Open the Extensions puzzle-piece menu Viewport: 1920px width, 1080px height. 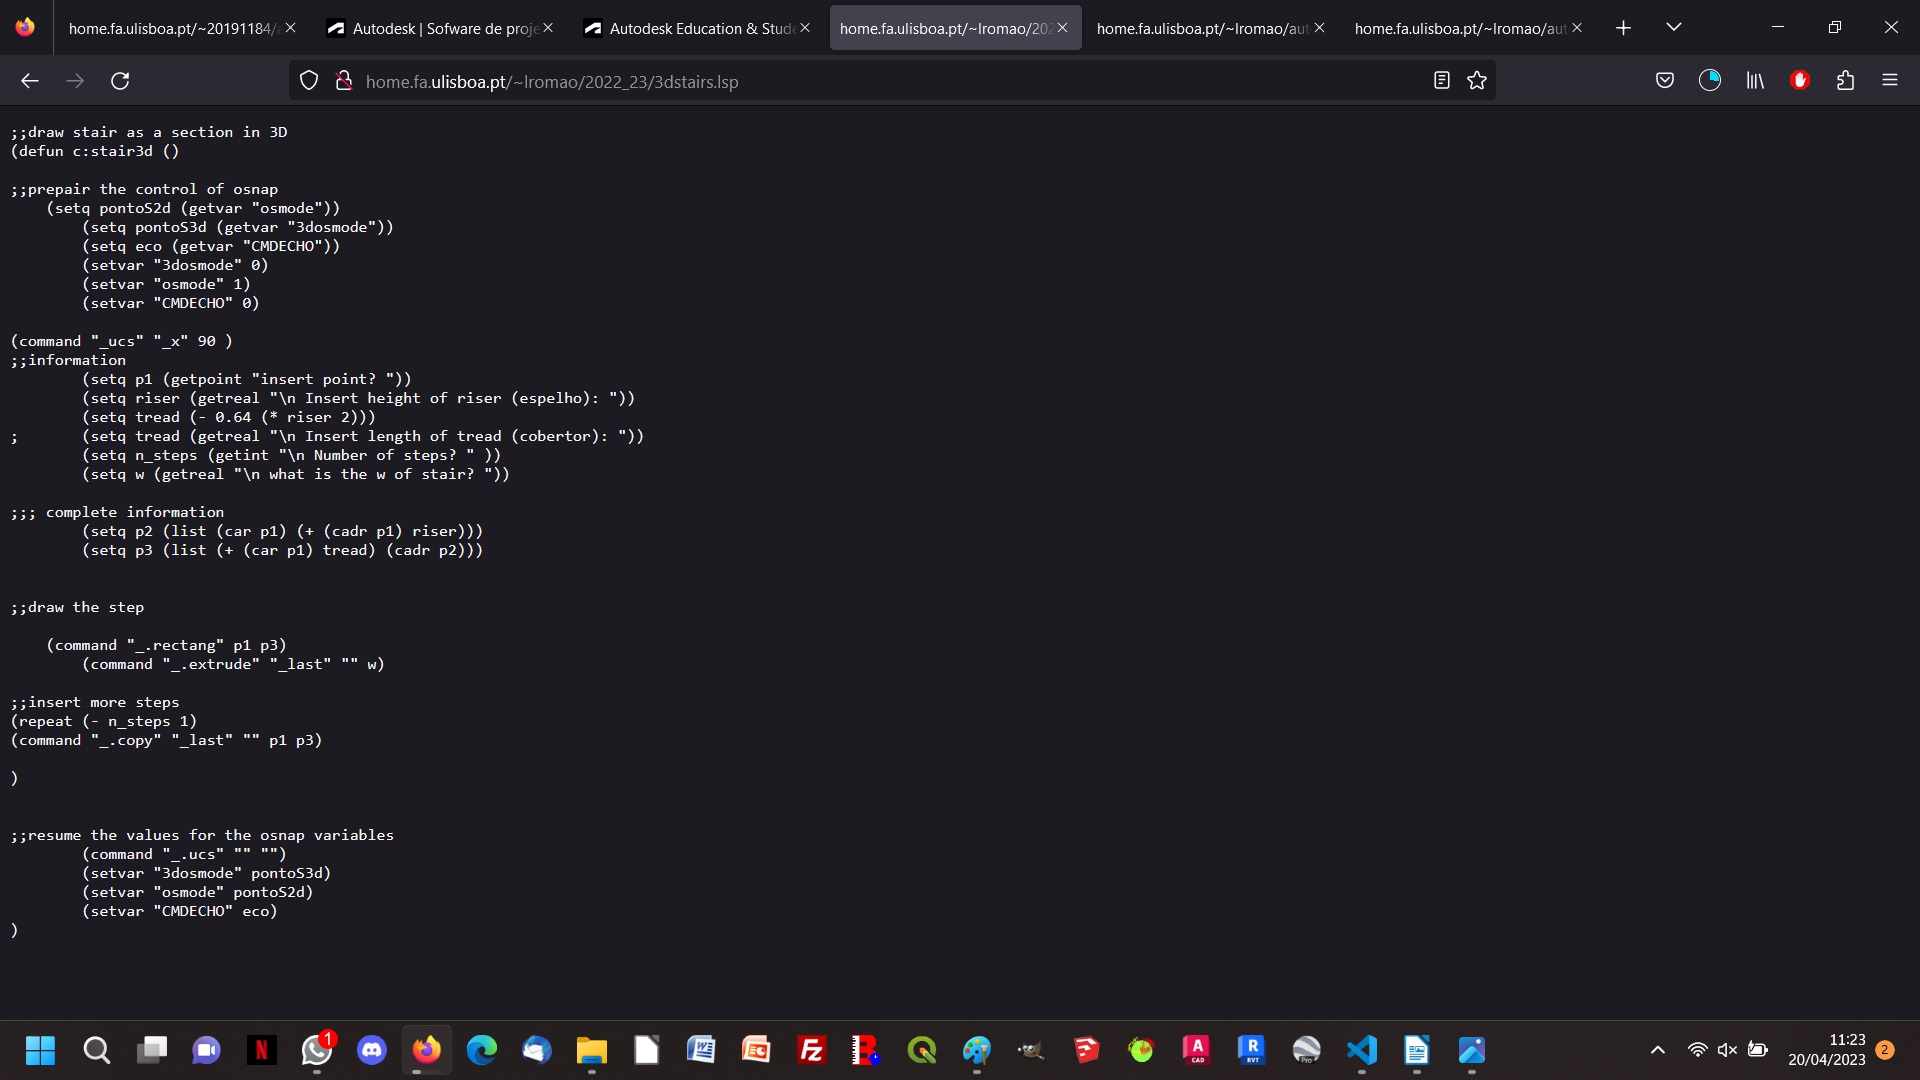[1845, 81]
